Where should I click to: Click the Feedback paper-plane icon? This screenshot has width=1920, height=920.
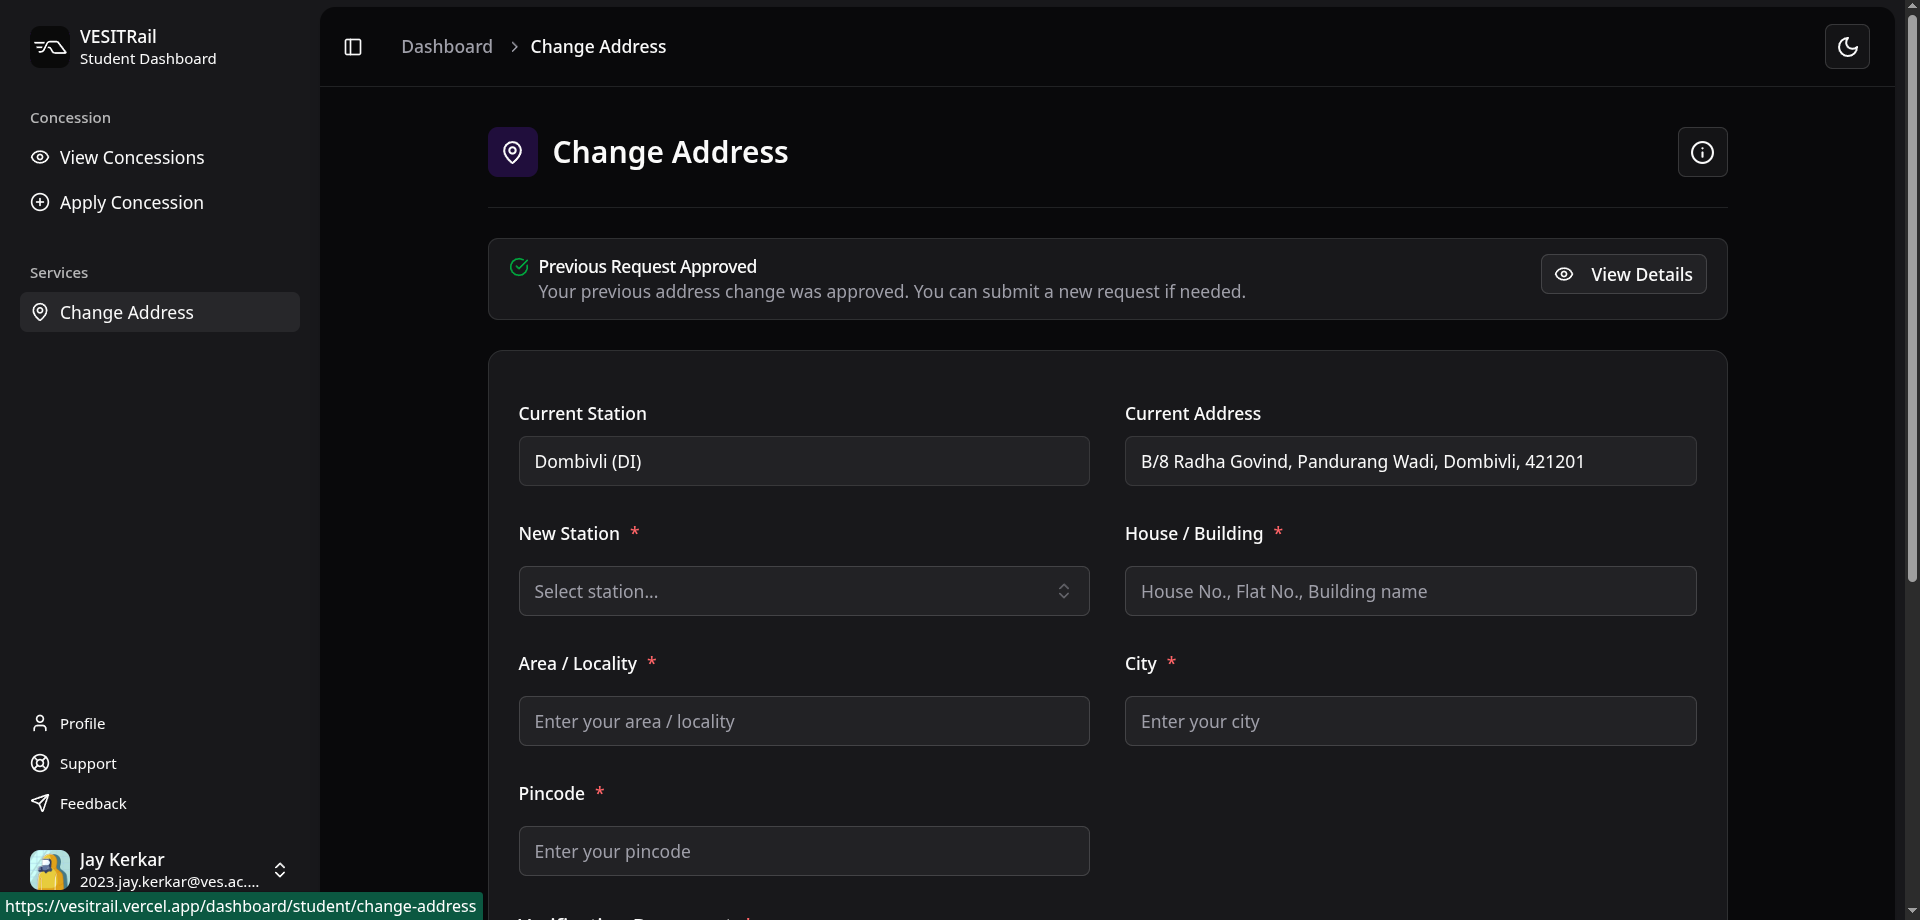[39, 803]
